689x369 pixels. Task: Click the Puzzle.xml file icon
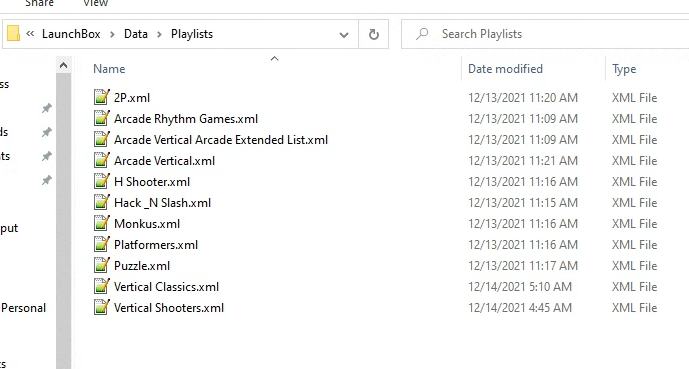click(x=102, y=265)
